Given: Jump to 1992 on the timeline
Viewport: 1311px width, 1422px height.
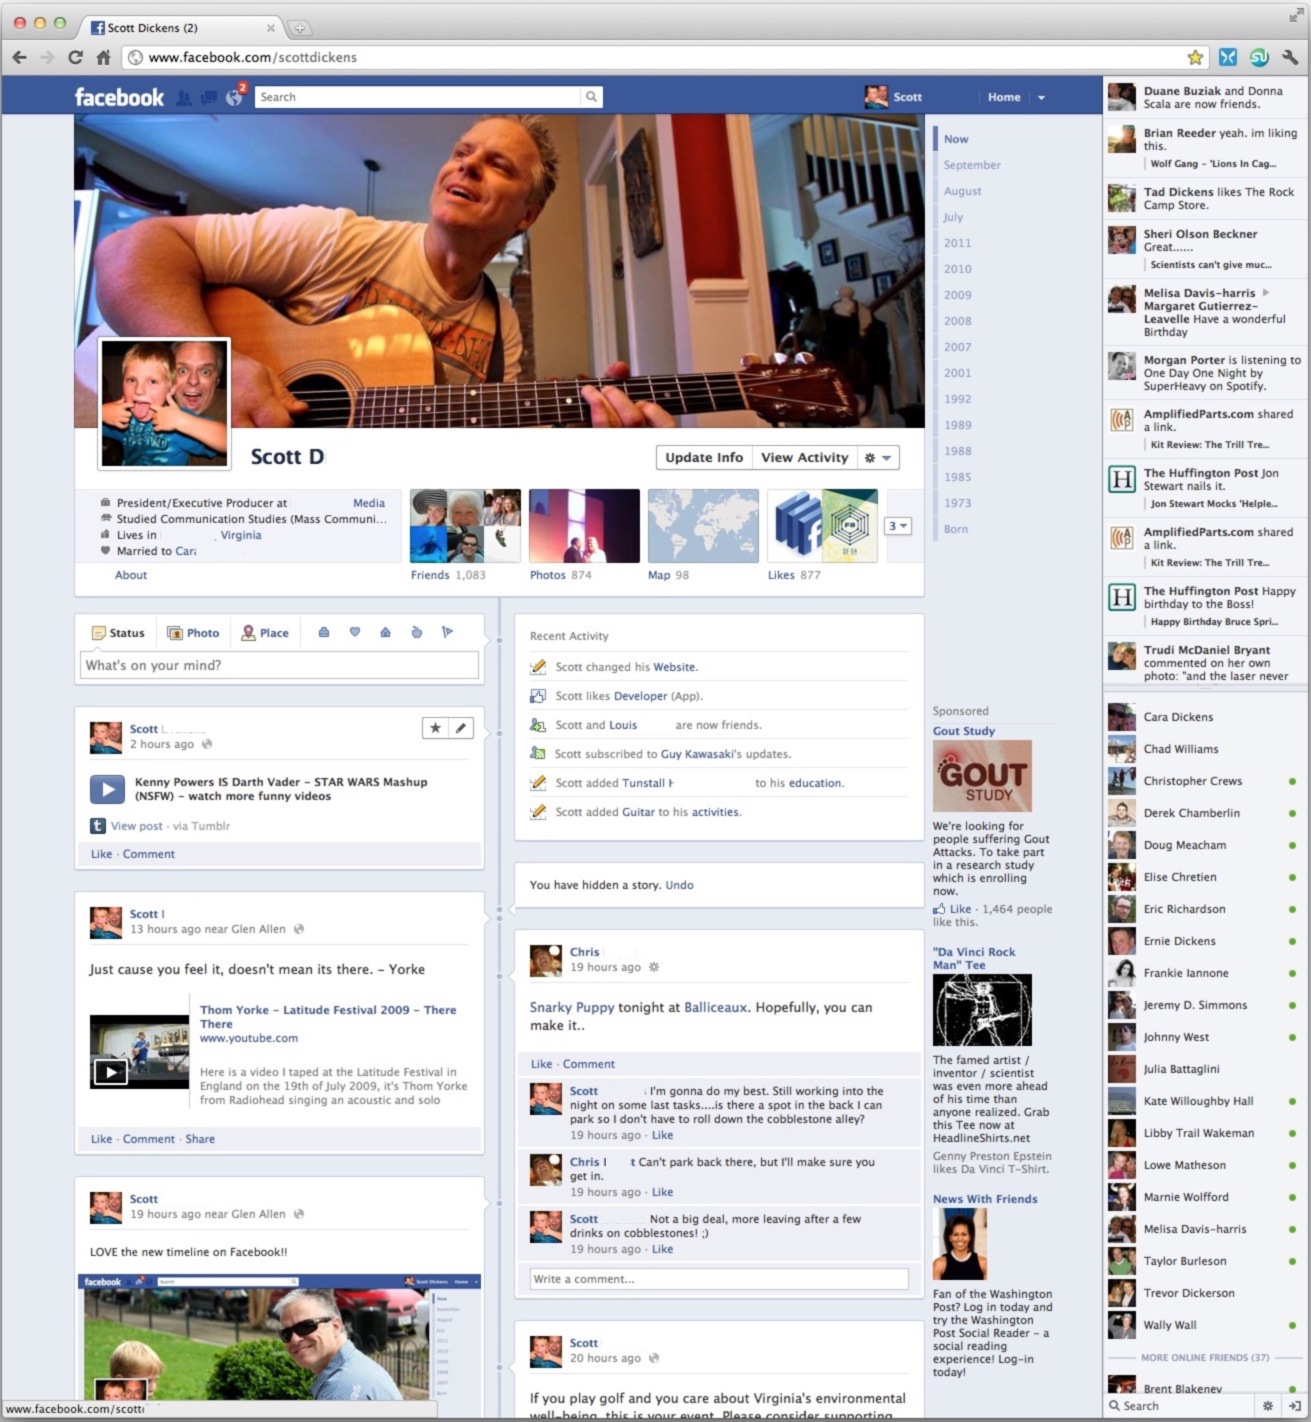Looking at the screenshot, I should [957, 399].
